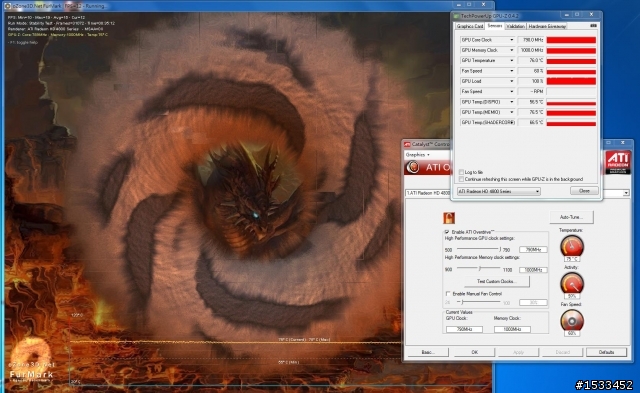Check Enable Manual Fan Control
Viewport: 640px width, 393px height.
coord(448,293)
